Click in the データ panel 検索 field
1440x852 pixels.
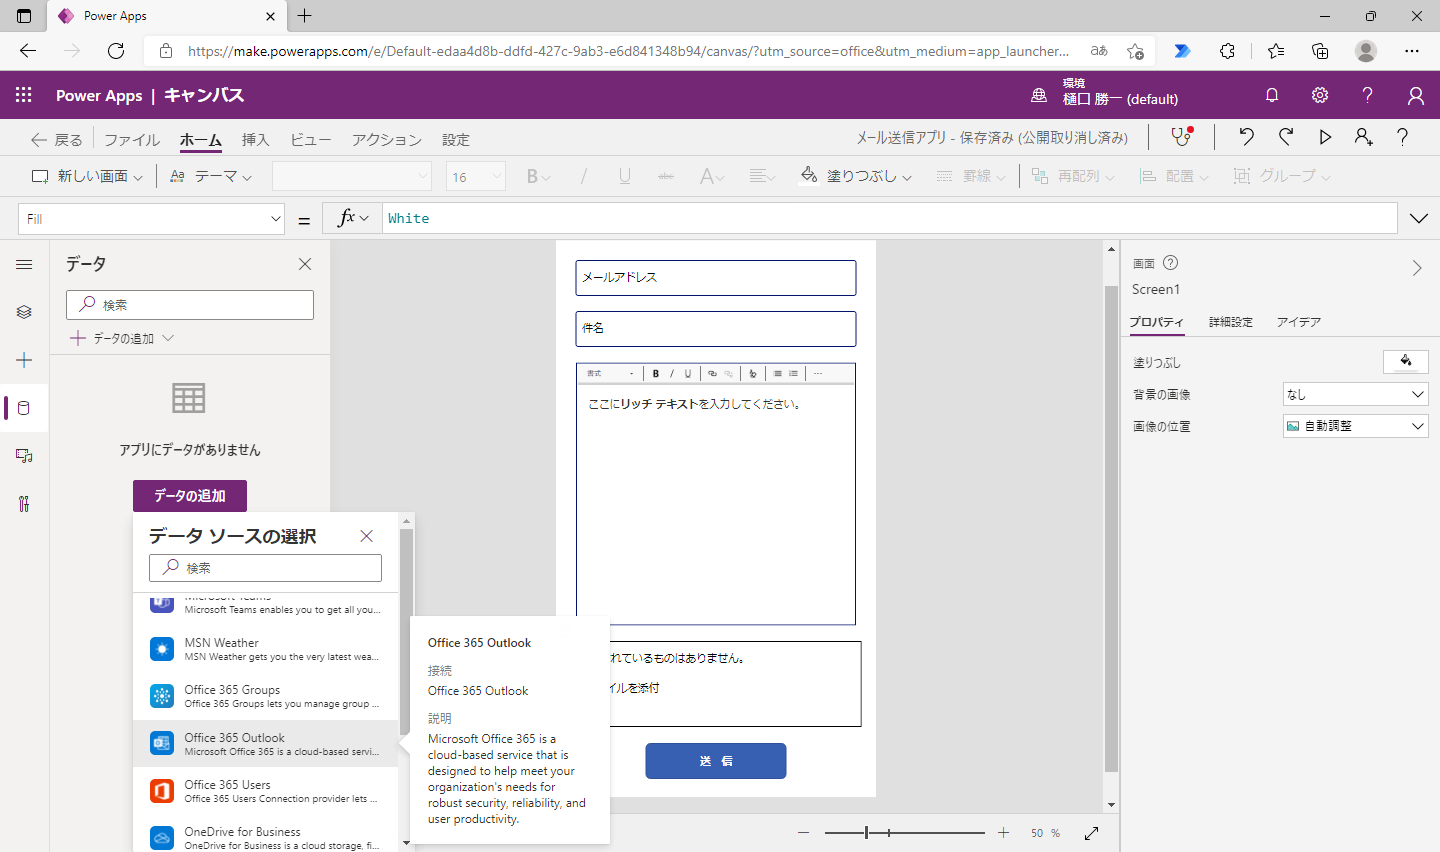click(190, 305)
